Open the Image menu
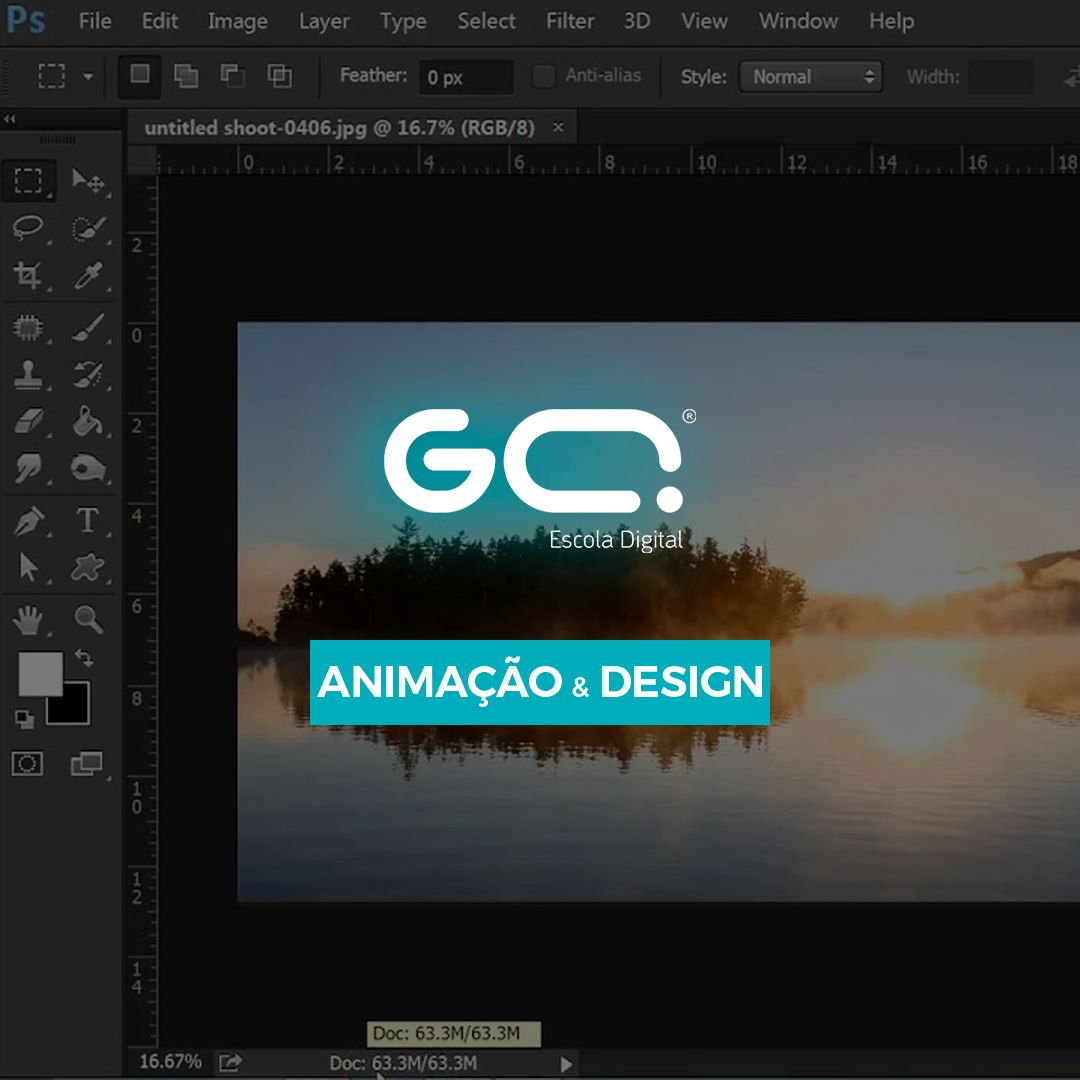 click(238, 21)
